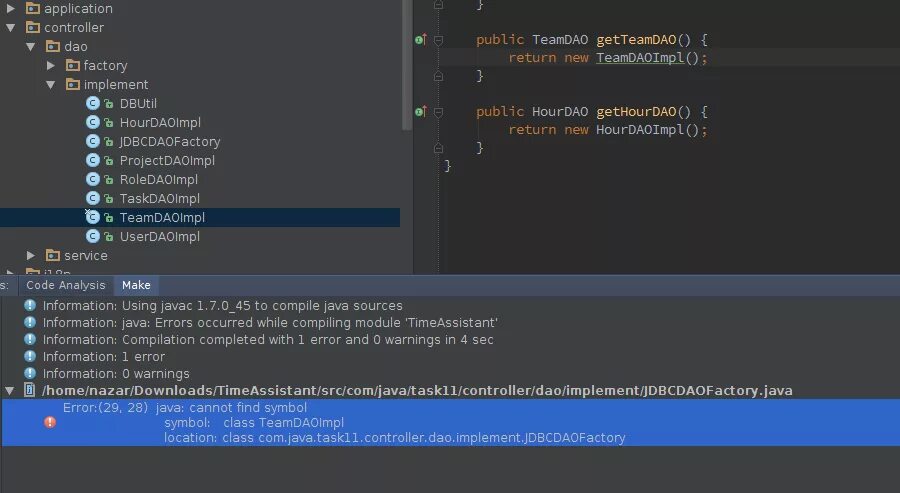Collapse the dao folder
Screen dimensions: 900x493
click(30, 46)
